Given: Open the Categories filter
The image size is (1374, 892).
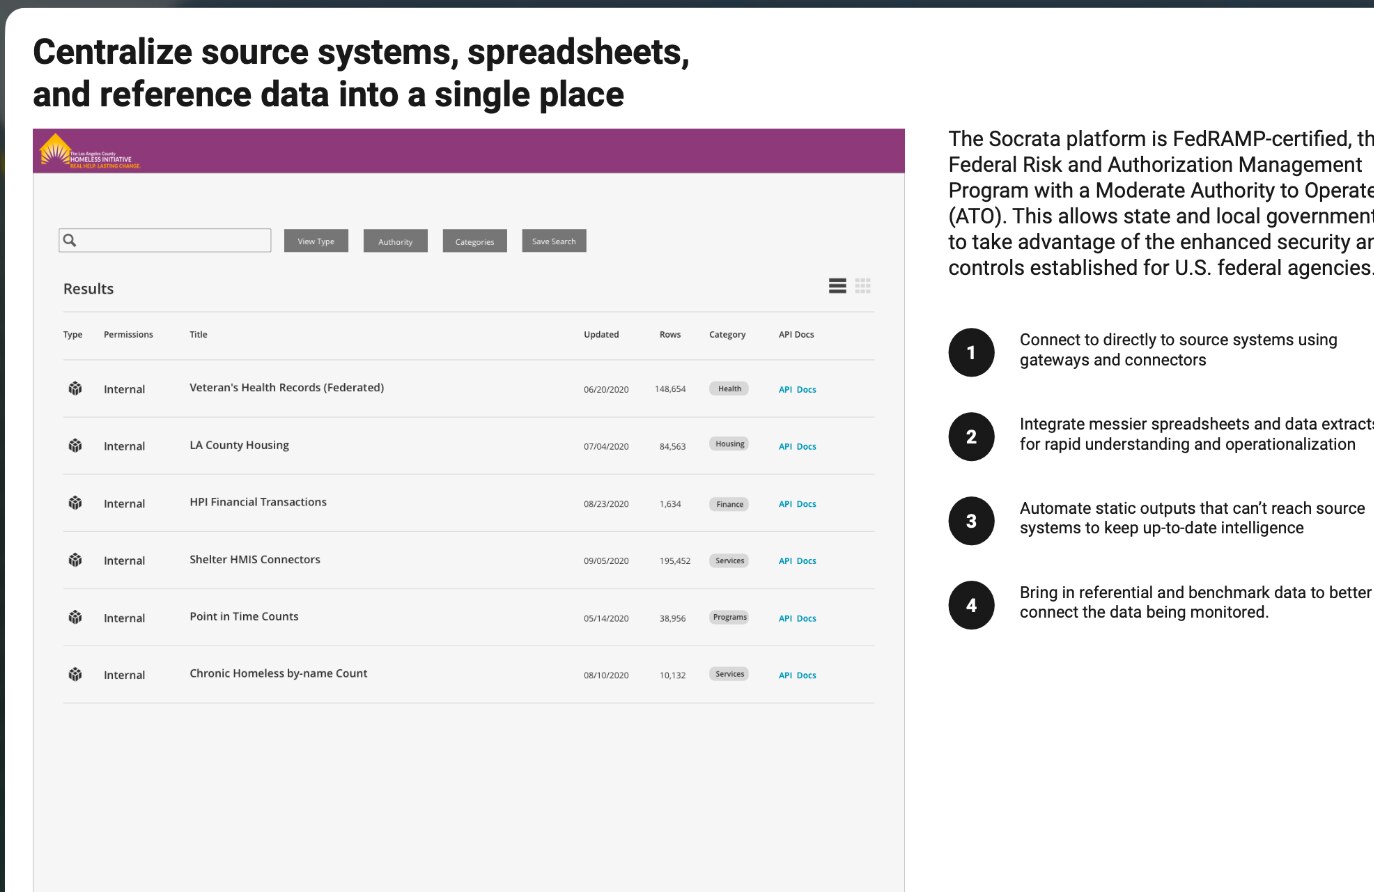Looking at the screenshot, I should pos(475,241).
